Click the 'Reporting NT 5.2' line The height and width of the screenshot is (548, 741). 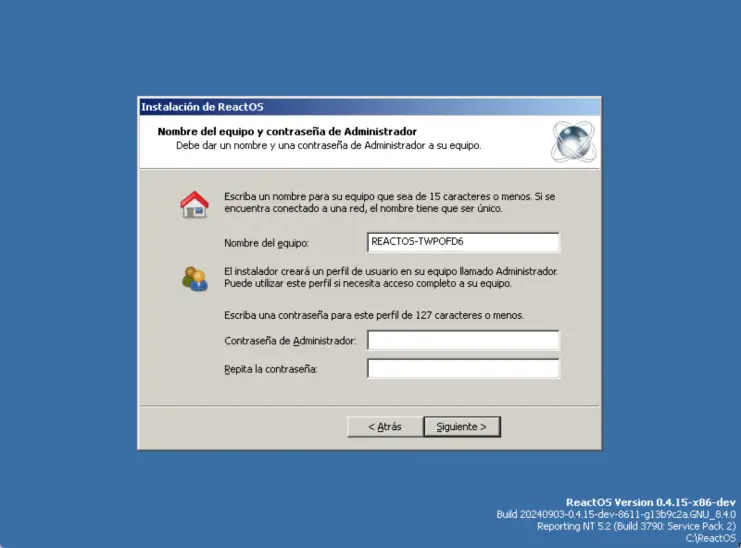636,526
